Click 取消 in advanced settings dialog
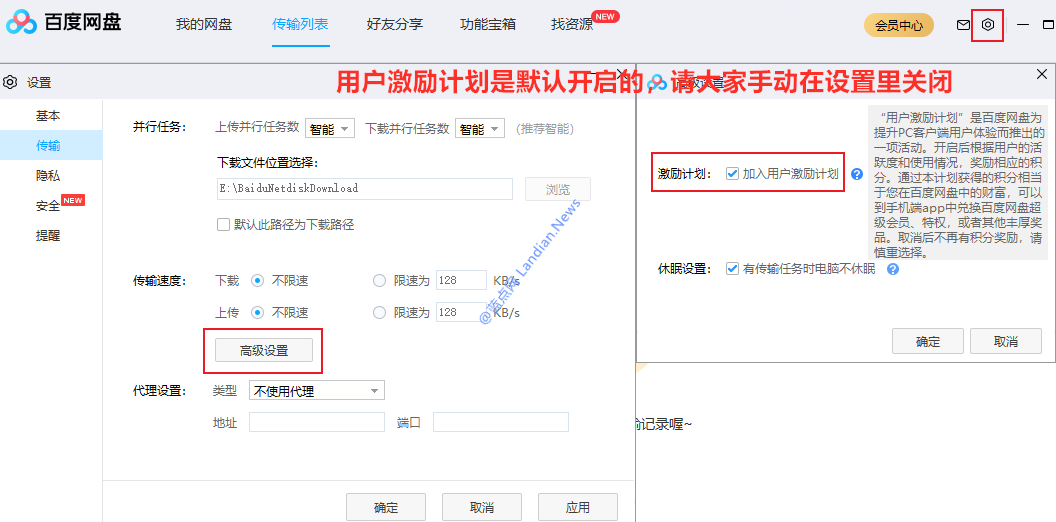1056x522 pixels. coord(1005,341)
